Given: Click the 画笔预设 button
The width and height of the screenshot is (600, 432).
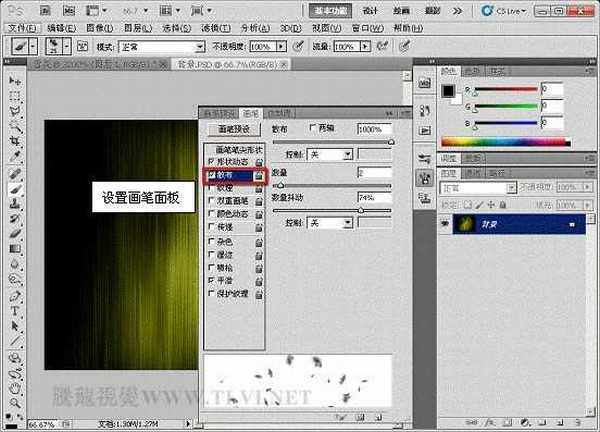Looking at the screenshot, I should [x=233, y=129].
